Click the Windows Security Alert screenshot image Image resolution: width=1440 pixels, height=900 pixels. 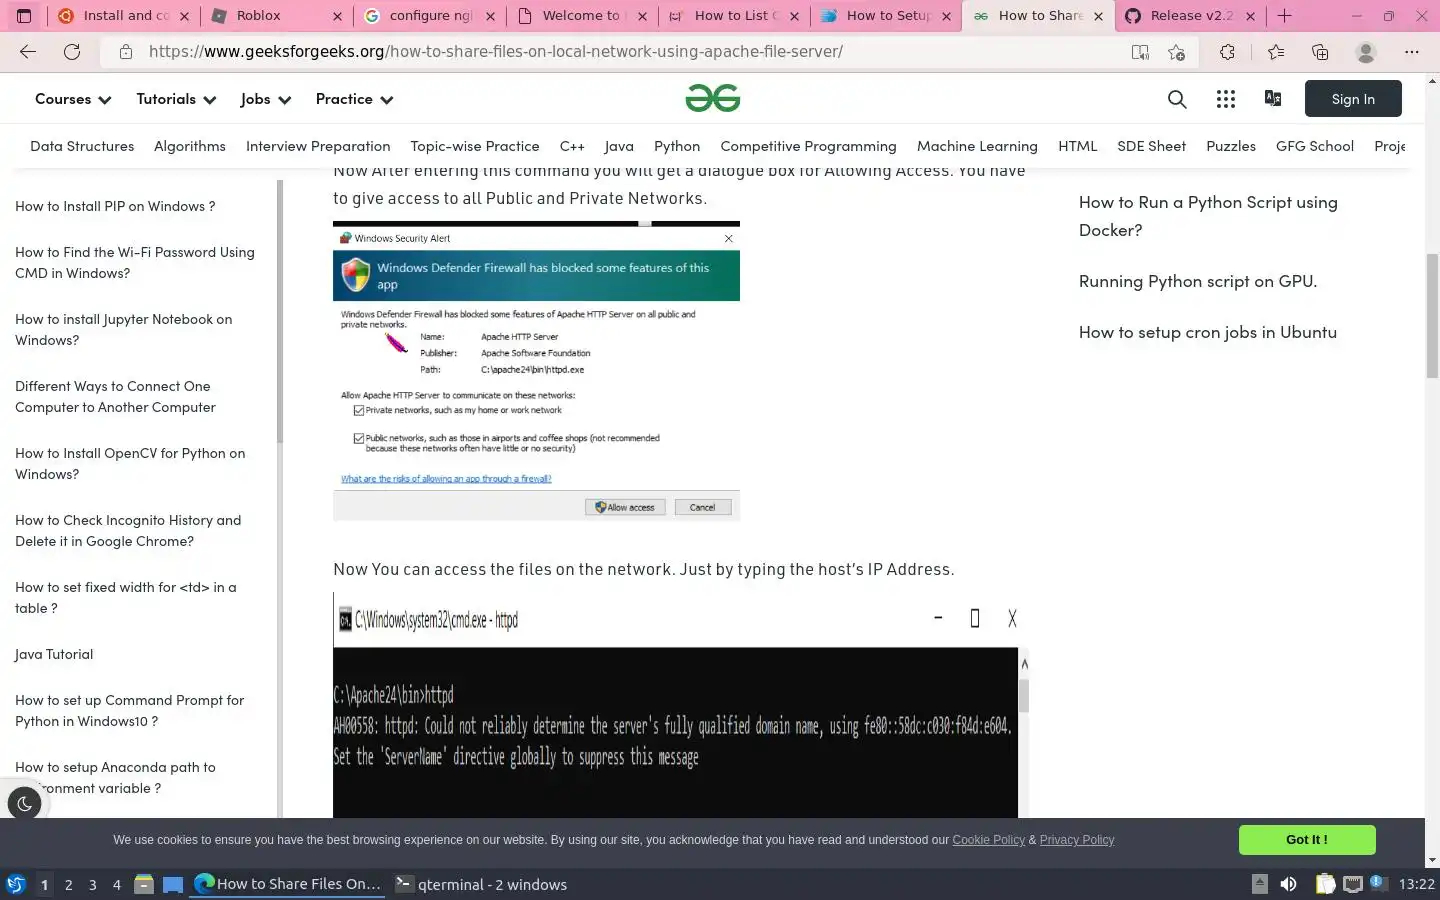pos(536,371)
